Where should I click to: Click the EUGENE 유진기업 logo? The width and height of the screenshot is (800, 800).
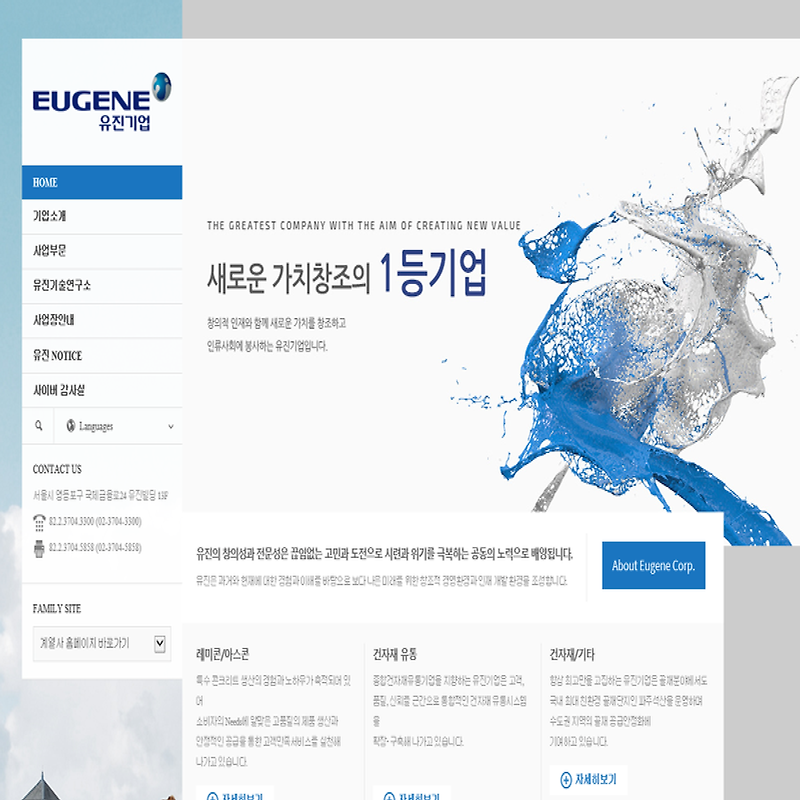point(102,102)
